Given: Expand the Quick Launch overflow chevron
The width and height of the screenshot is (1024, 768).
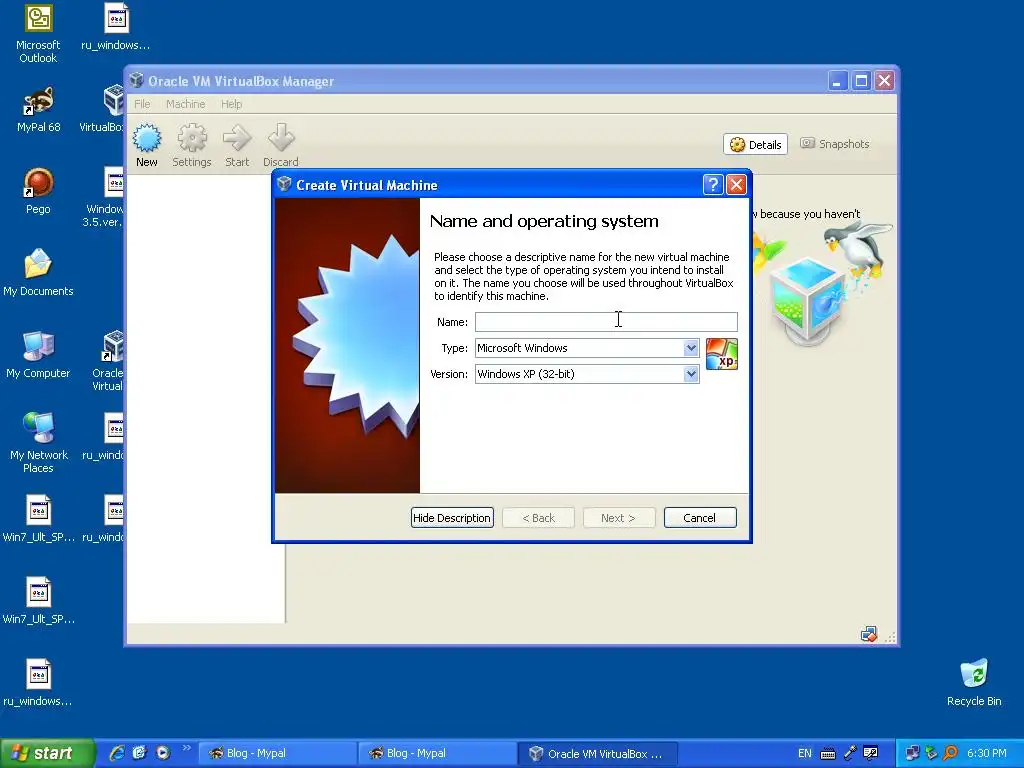Looking at the screenshot, I should tap(186, 748).
